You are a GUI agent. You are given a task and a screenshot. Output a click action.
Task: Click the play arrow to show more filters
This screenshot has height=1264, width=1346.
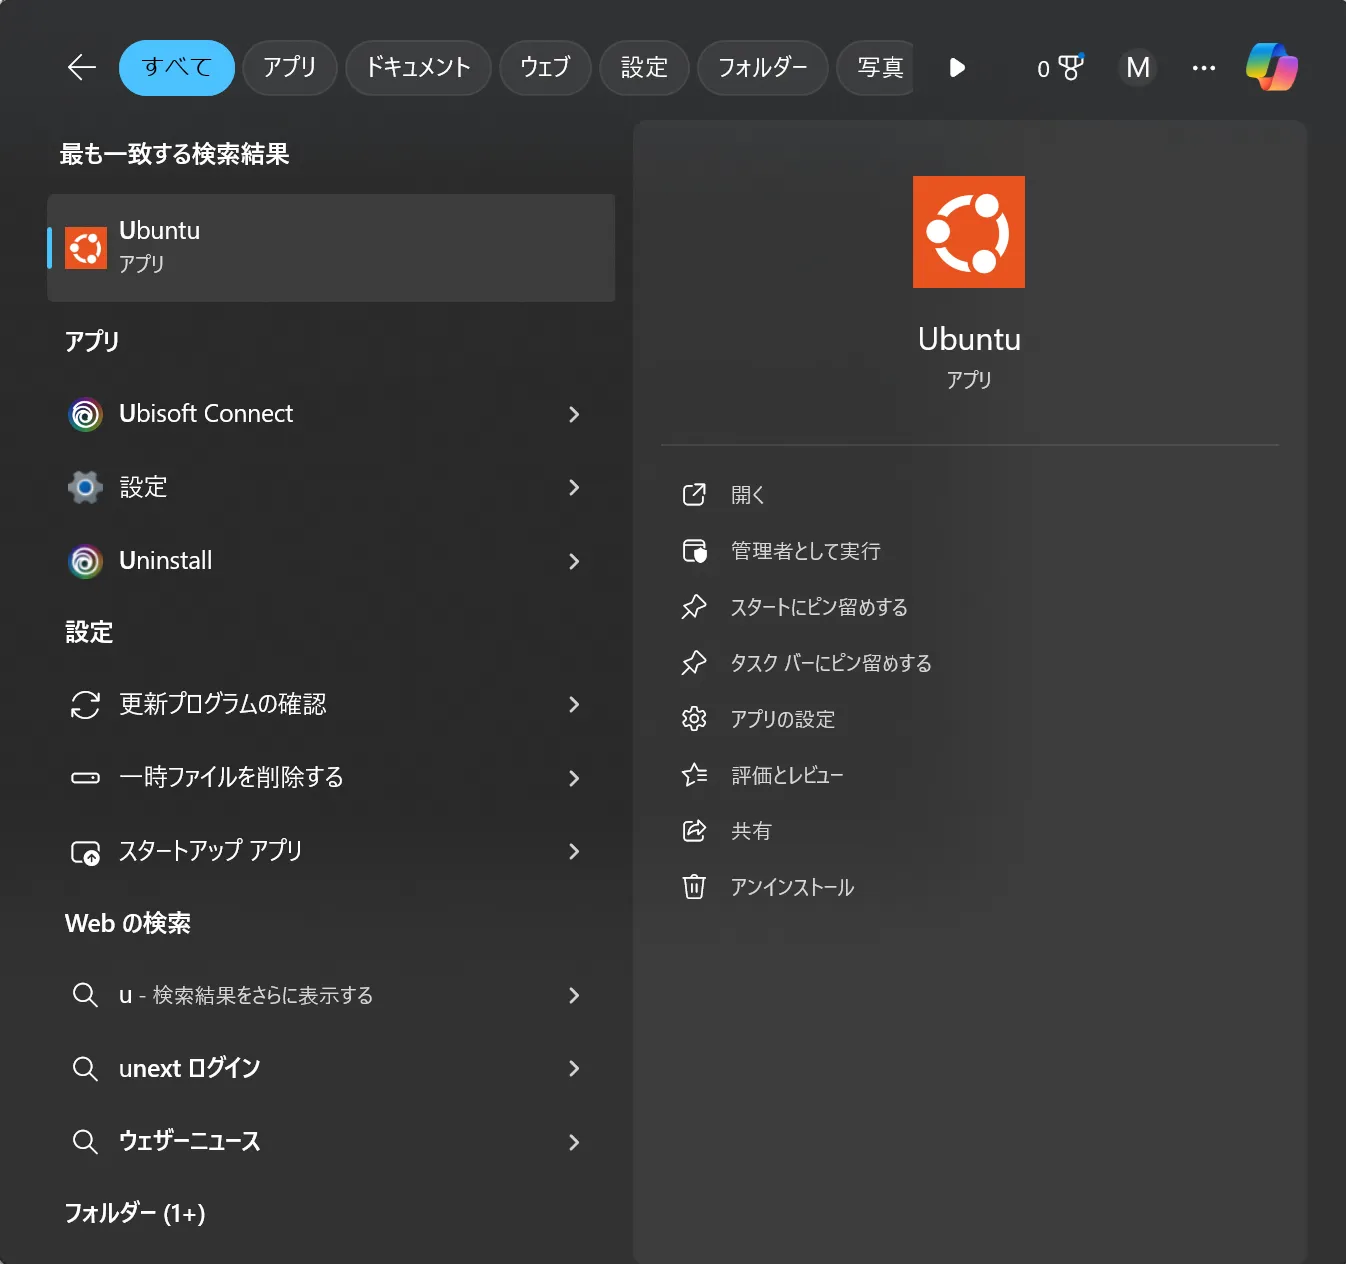coord(957,68)
